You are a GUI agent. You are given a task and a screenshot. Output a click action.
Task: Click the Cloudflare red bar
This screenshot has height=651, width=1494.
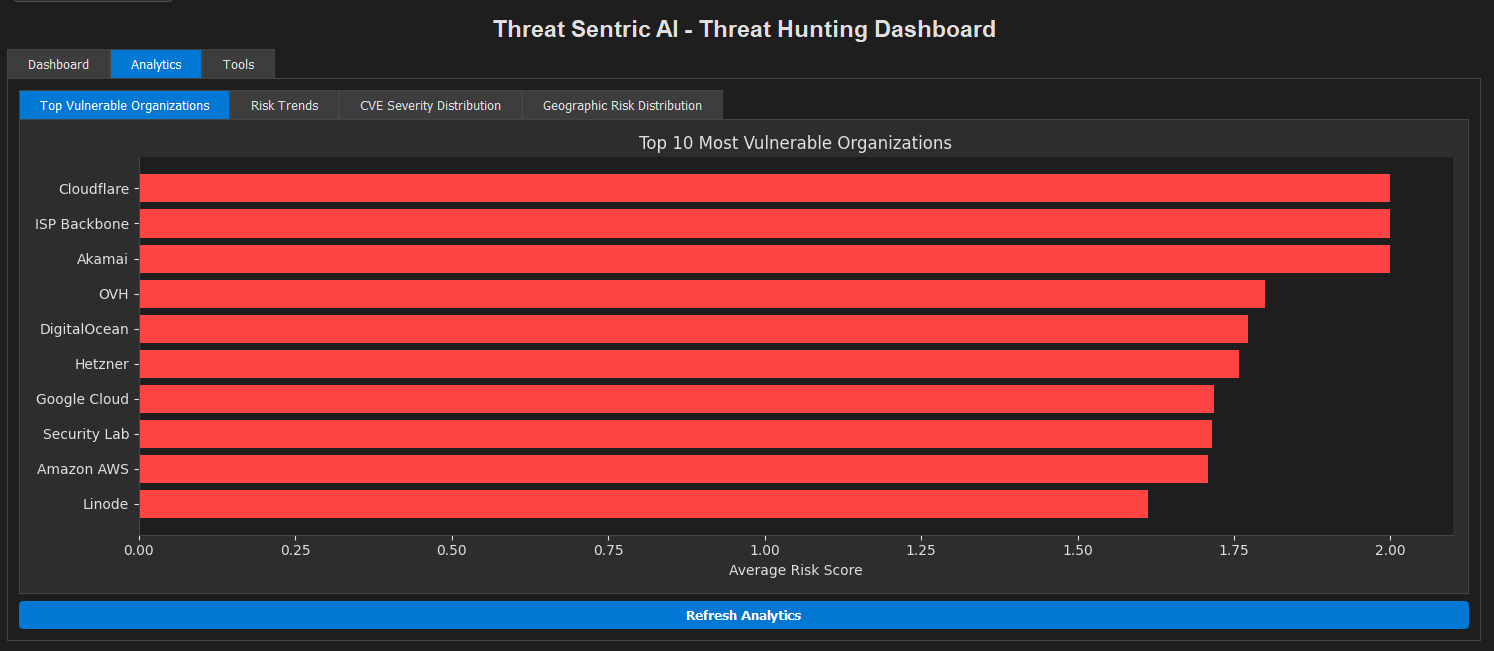point(764,188)
